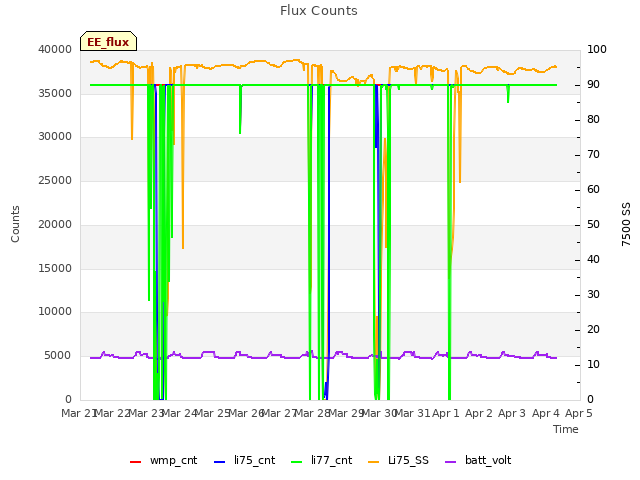Click the 60 right axis tick label

point(593,190)
